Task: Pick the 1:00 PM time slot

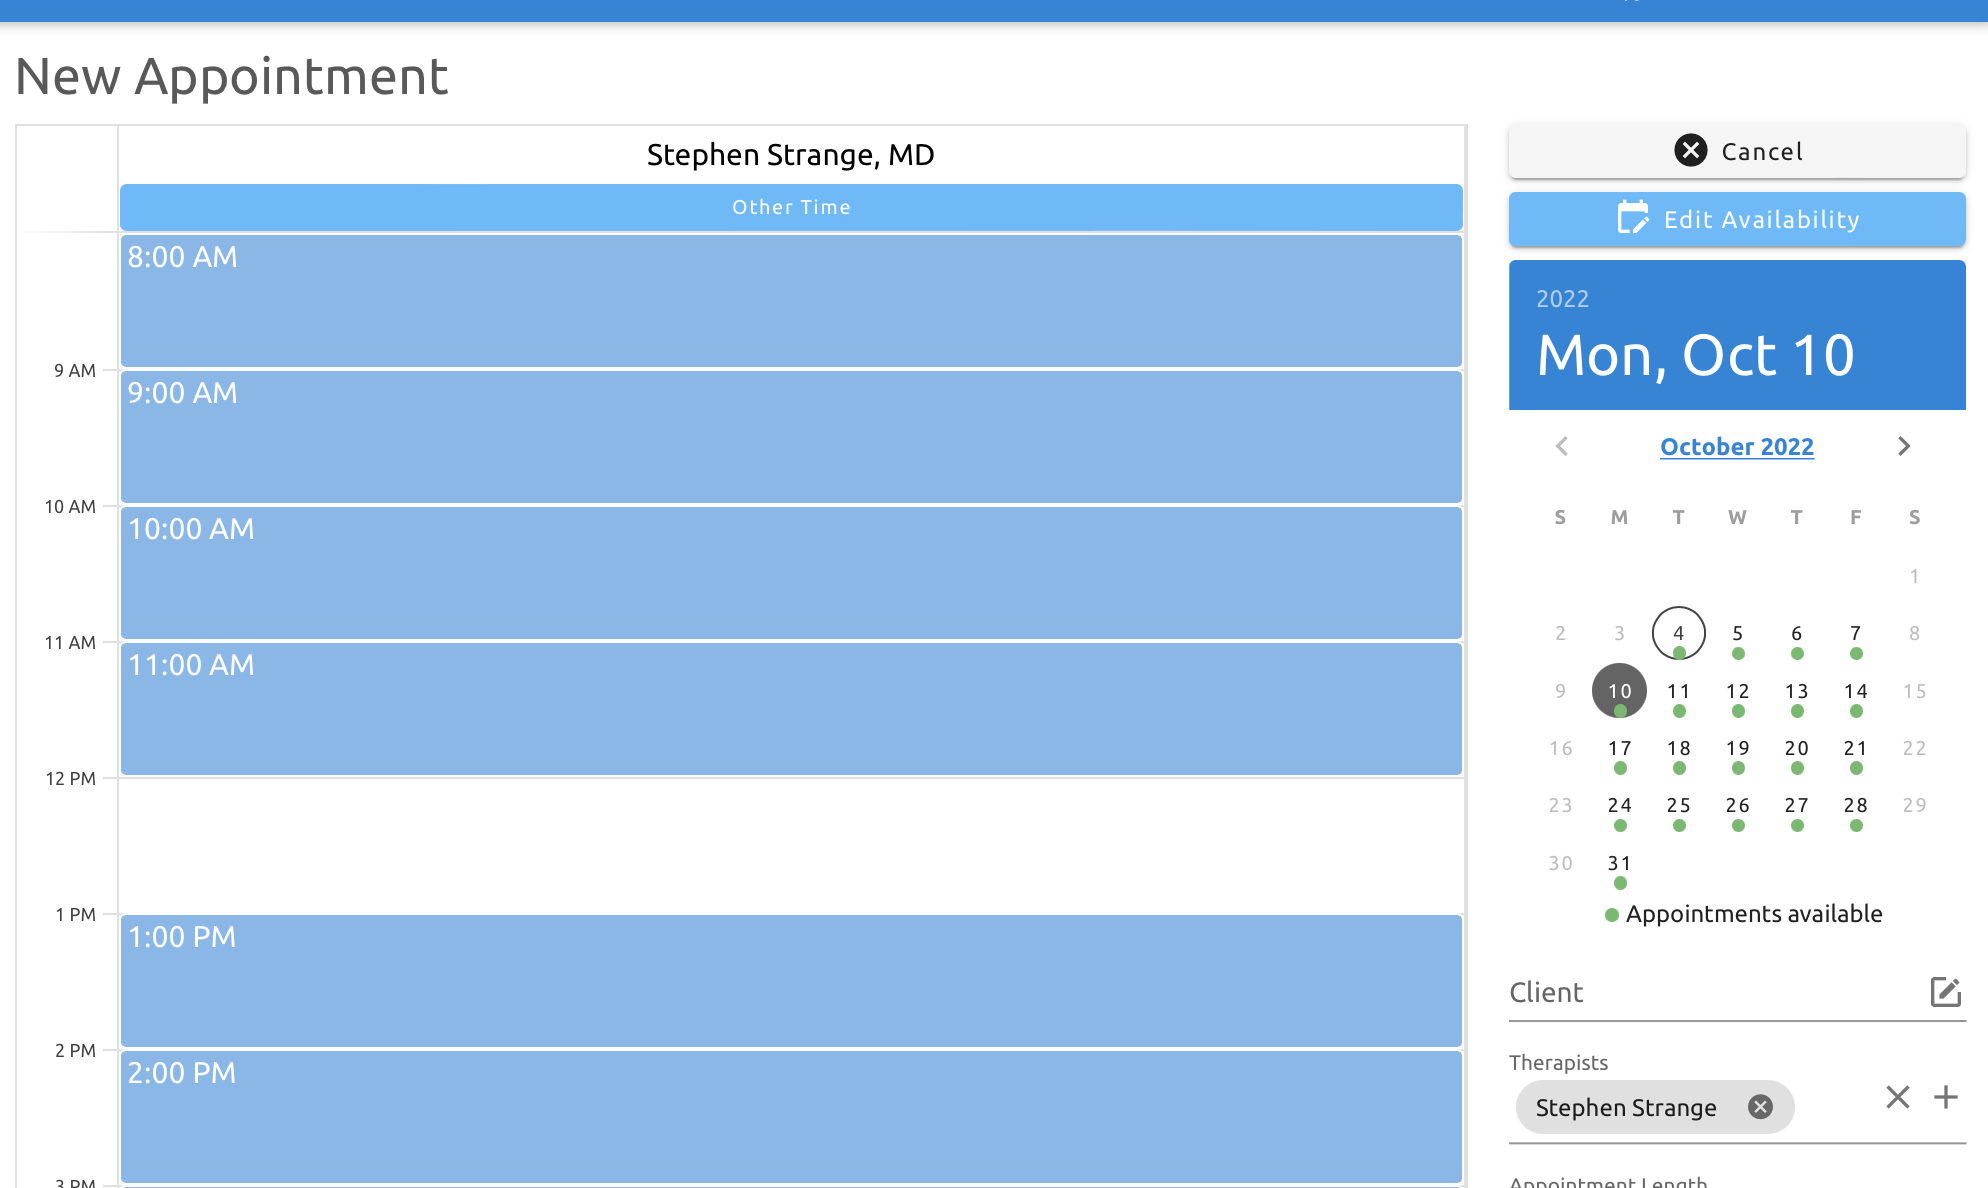Action: pos(790,980)
